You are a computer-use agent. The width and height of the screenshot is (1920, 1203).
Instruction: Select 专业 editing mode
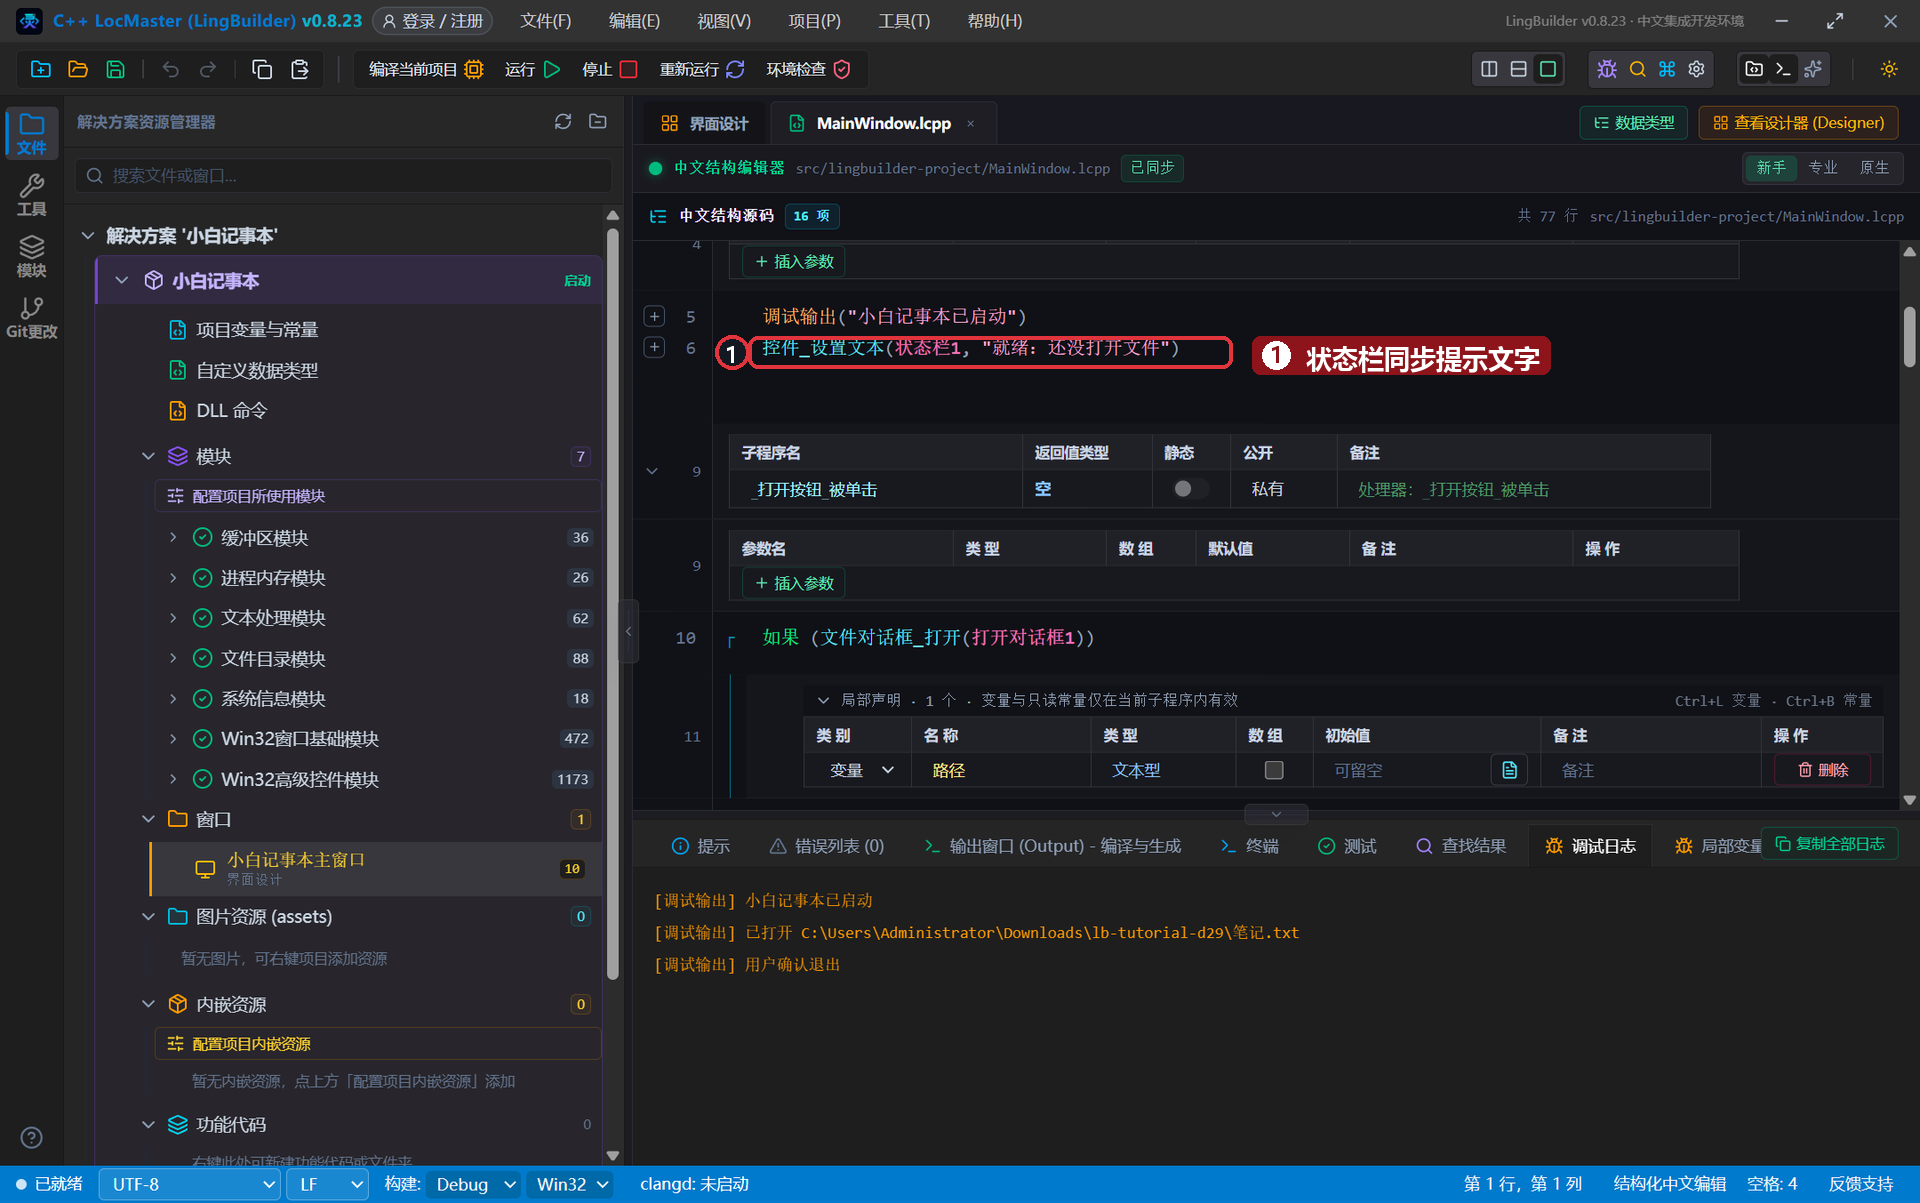point(1823,167)
